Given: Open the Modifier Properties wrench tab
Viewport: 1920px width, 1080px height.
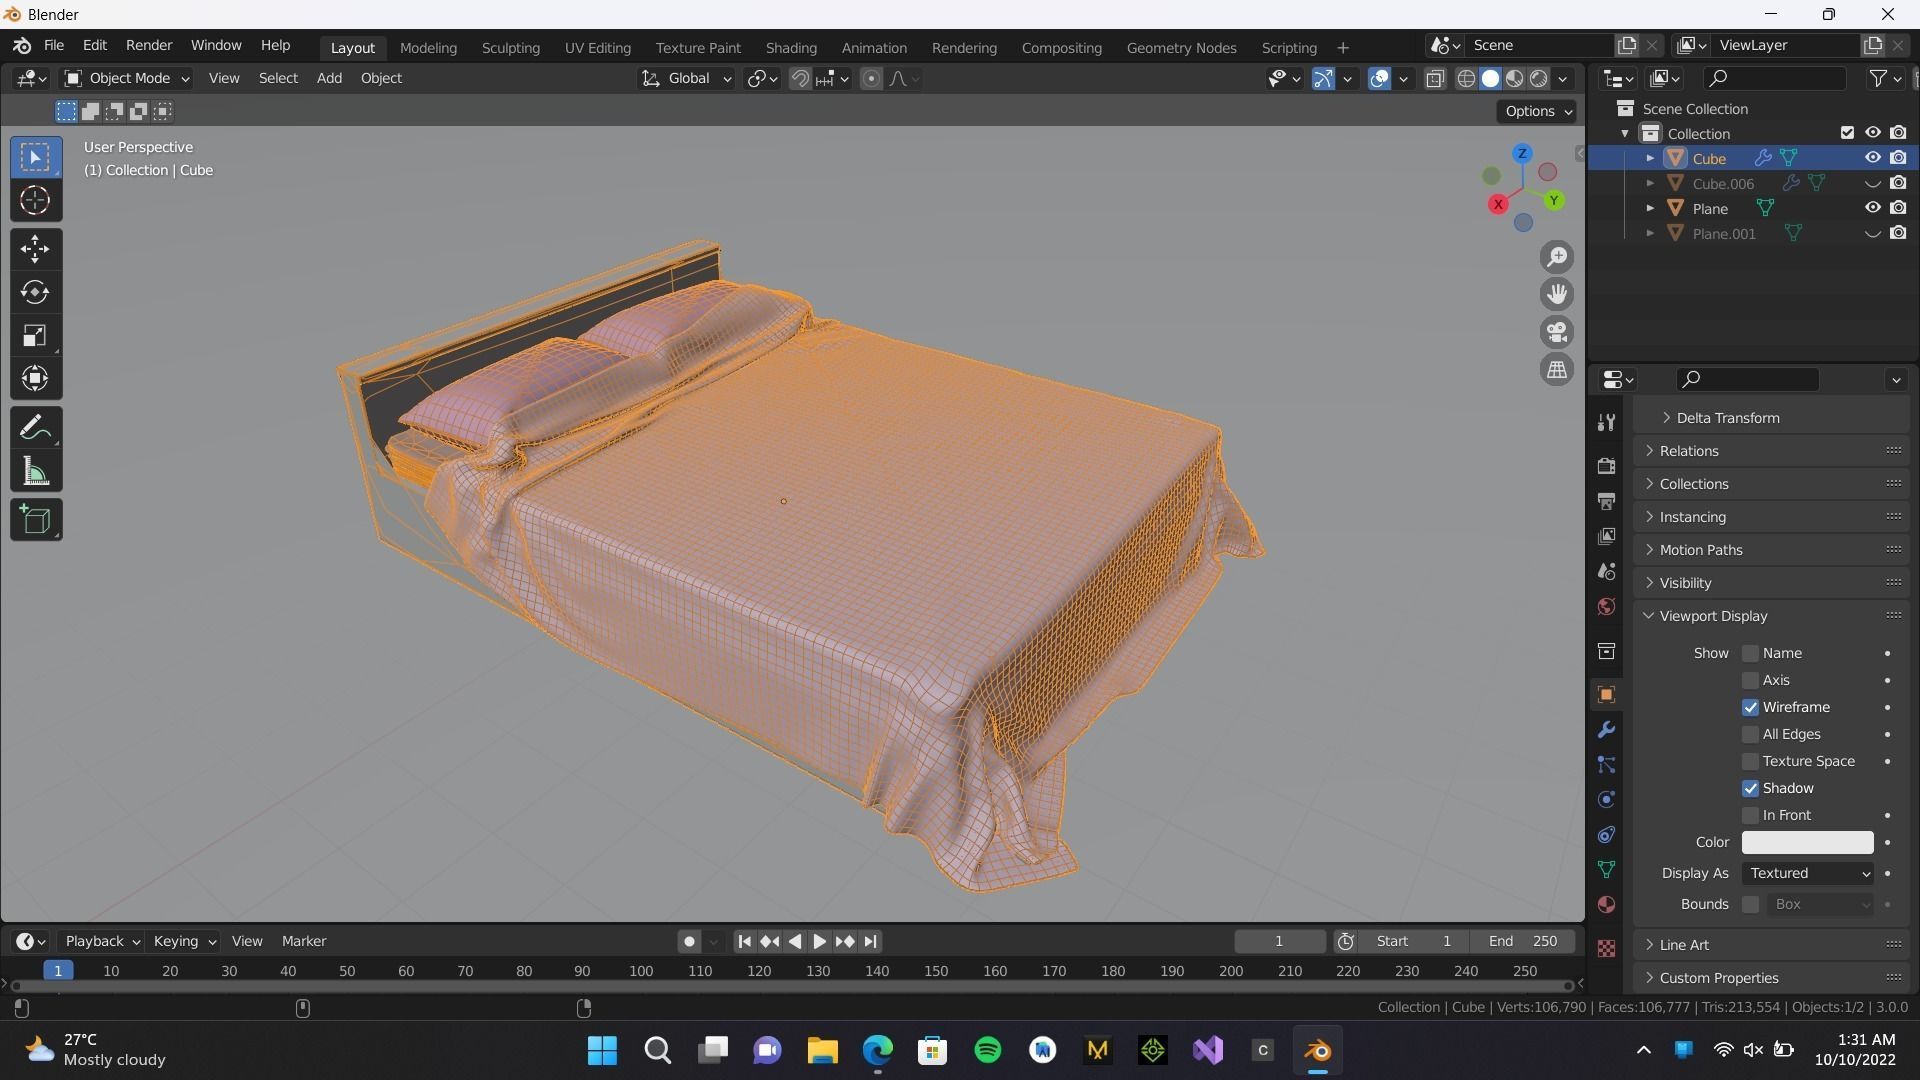Looking at the screenshot, I should coord(1606,729).
